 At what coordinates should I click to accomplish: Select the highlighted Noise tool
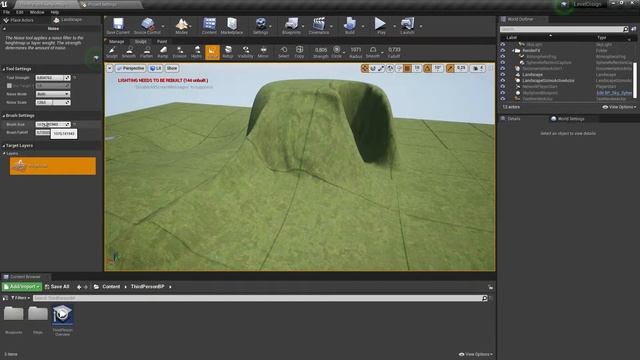[x=212, y=52]
